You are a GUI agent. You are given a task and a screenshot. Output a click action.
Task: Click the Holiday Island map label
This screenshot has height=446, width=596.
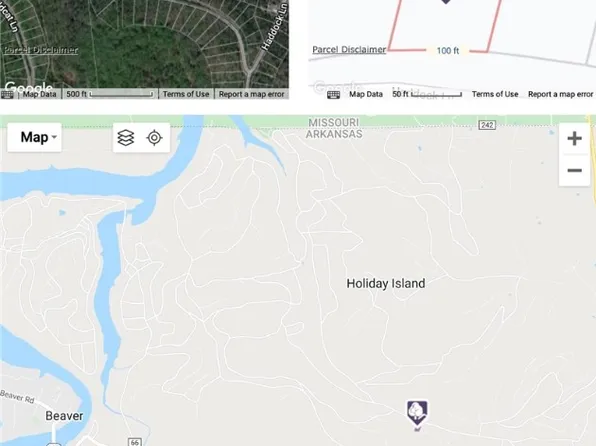386,283
